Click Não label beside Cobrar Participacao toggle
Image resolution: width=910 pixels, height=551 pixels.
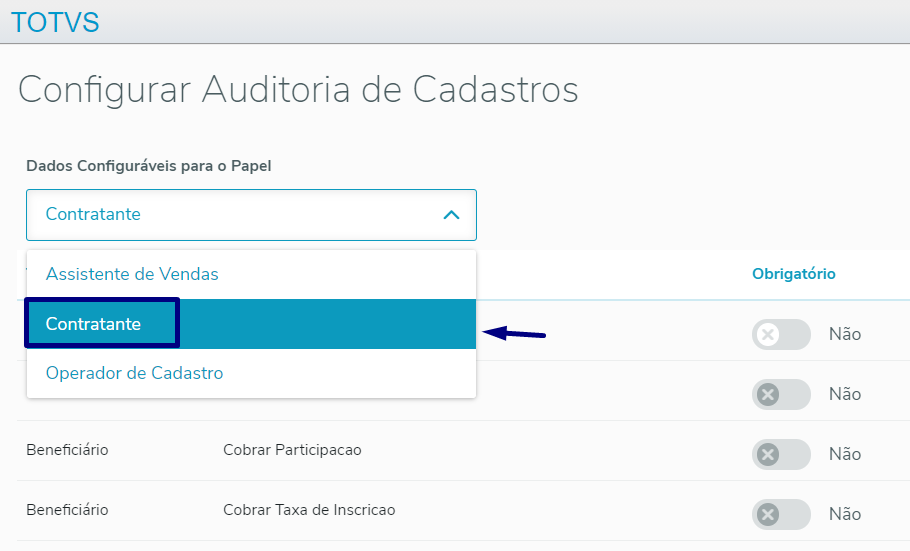coord(844,454)
